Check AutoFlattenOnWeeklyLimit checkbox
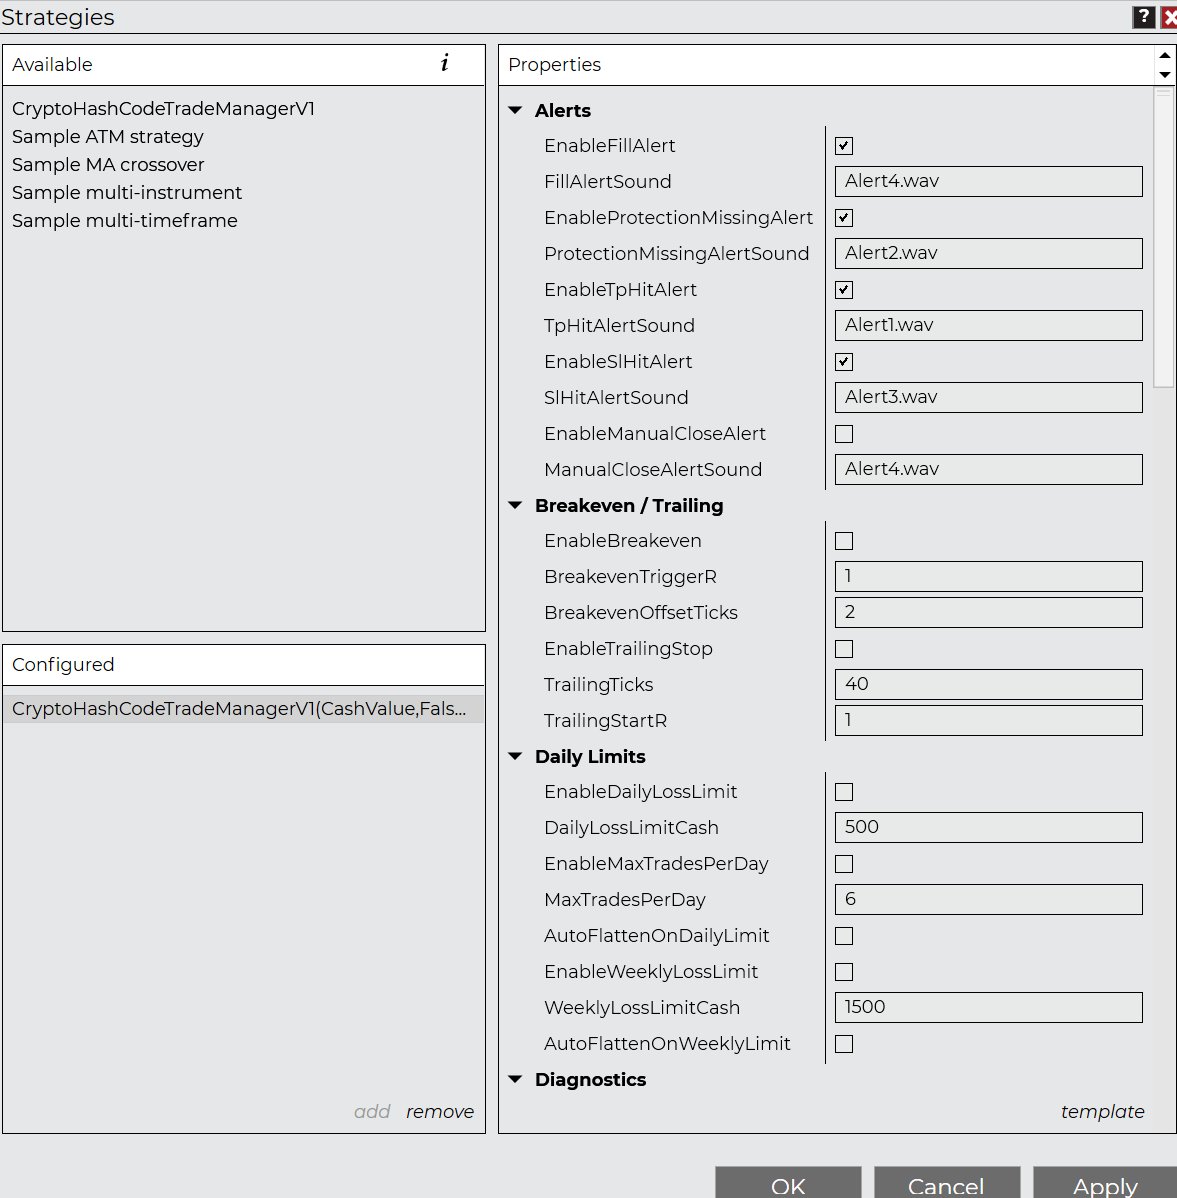The width and height of the screenshot is (1177, 1198). coord(844,1044)
